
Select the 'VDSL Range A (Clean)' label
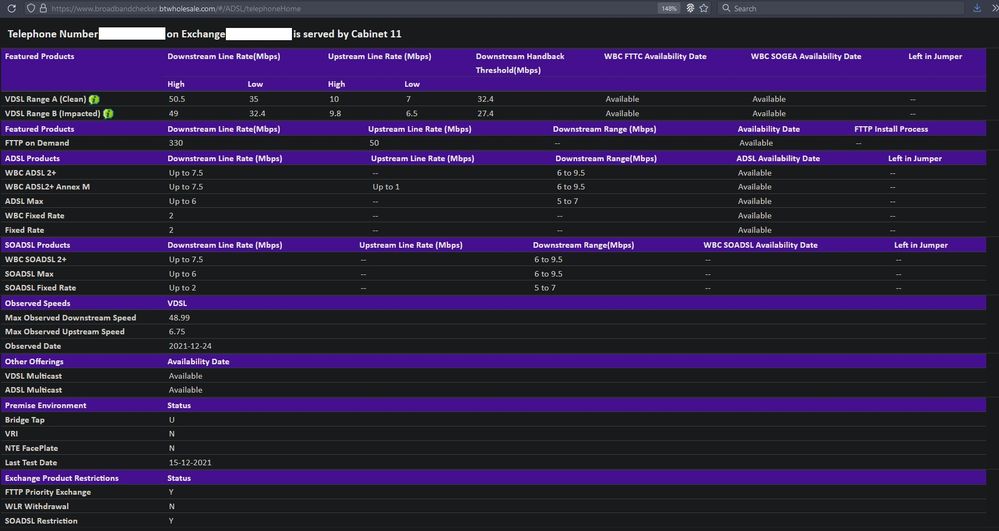click(45, 99)
